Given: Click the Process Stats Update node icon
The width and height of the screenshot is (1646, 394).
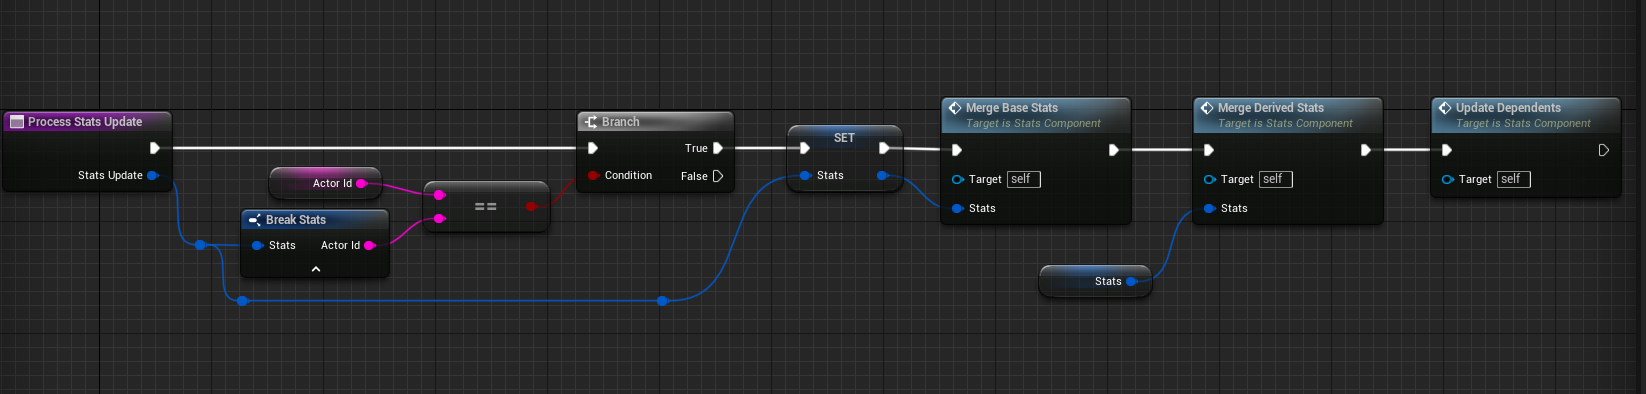Looking at the screenshot, I should pos(16,122).
